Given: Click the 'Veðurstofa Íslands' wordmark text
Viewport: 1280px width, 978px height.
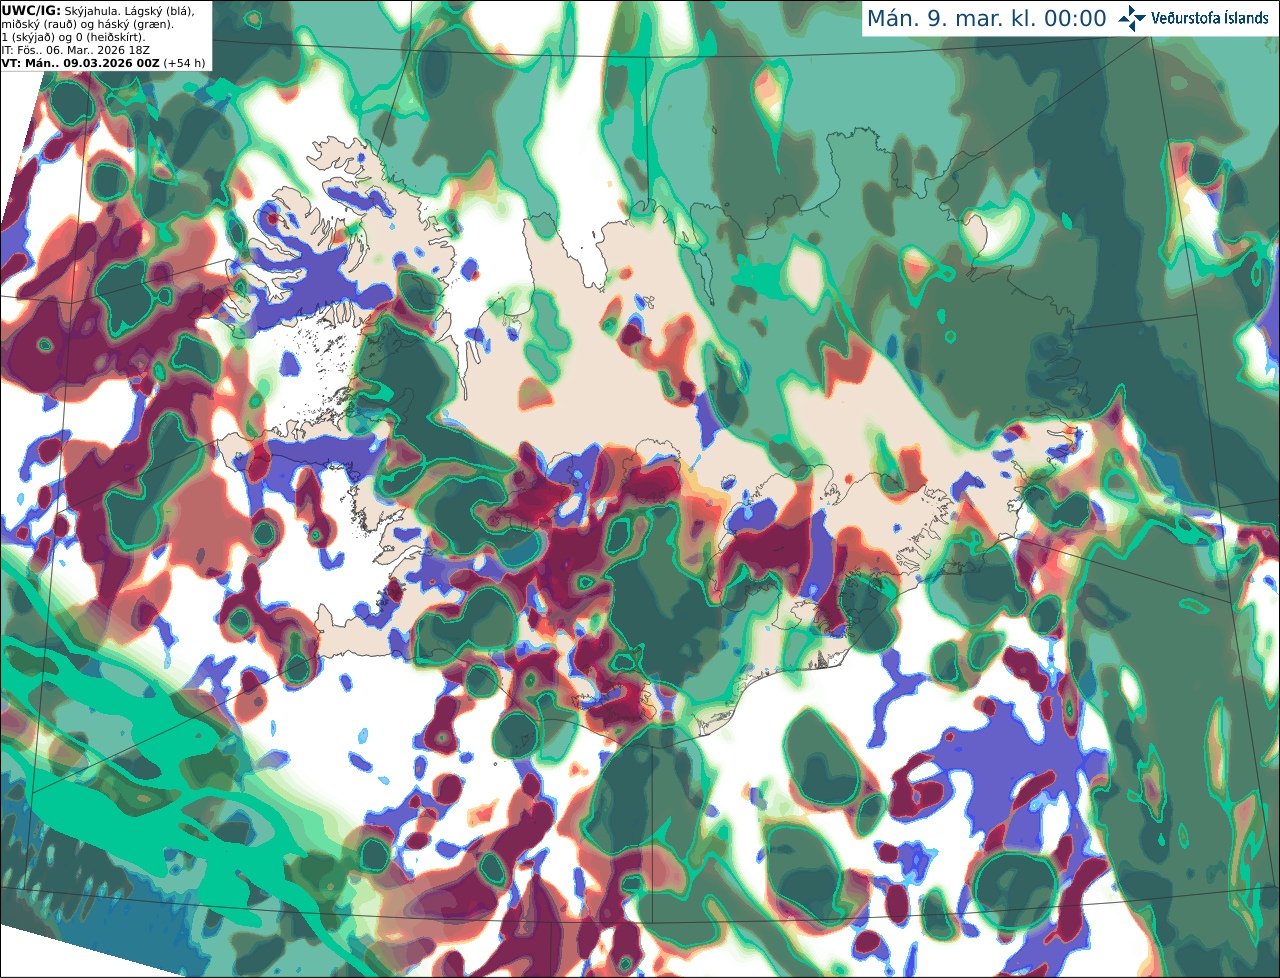Looking at the screenshot, I should (x=1209, y=18).
